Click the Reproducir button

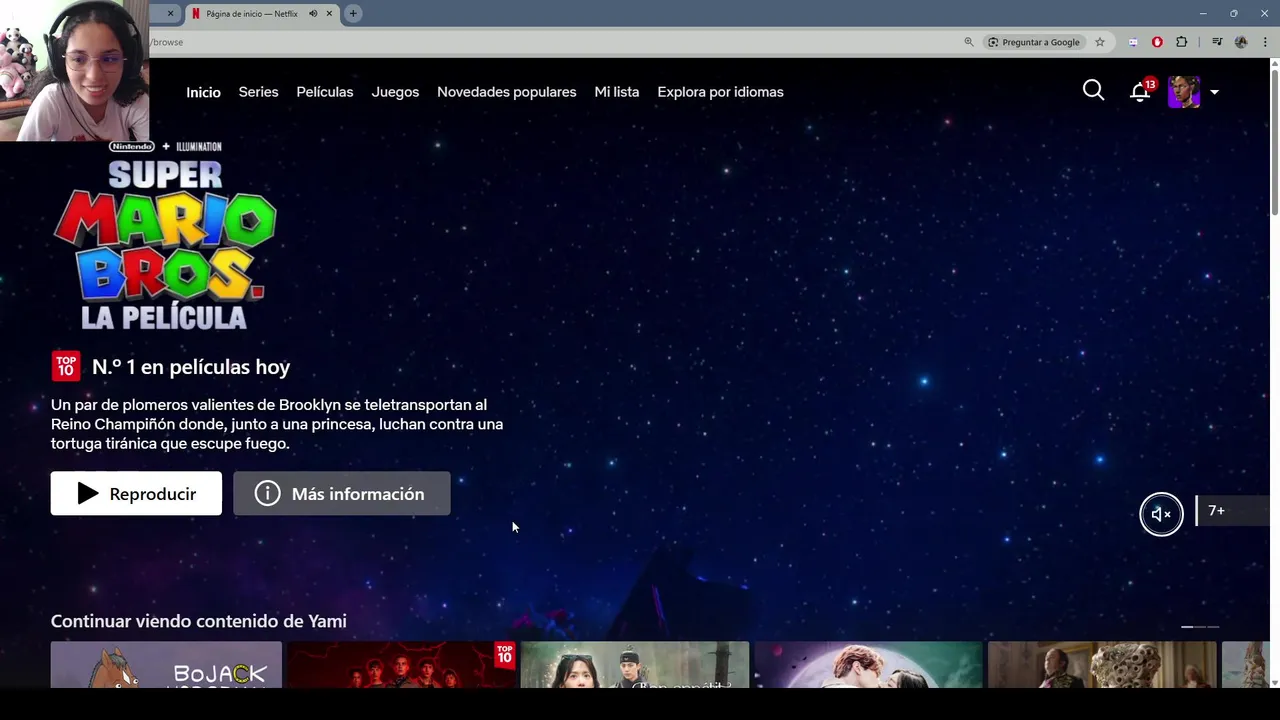coord(136,494)
